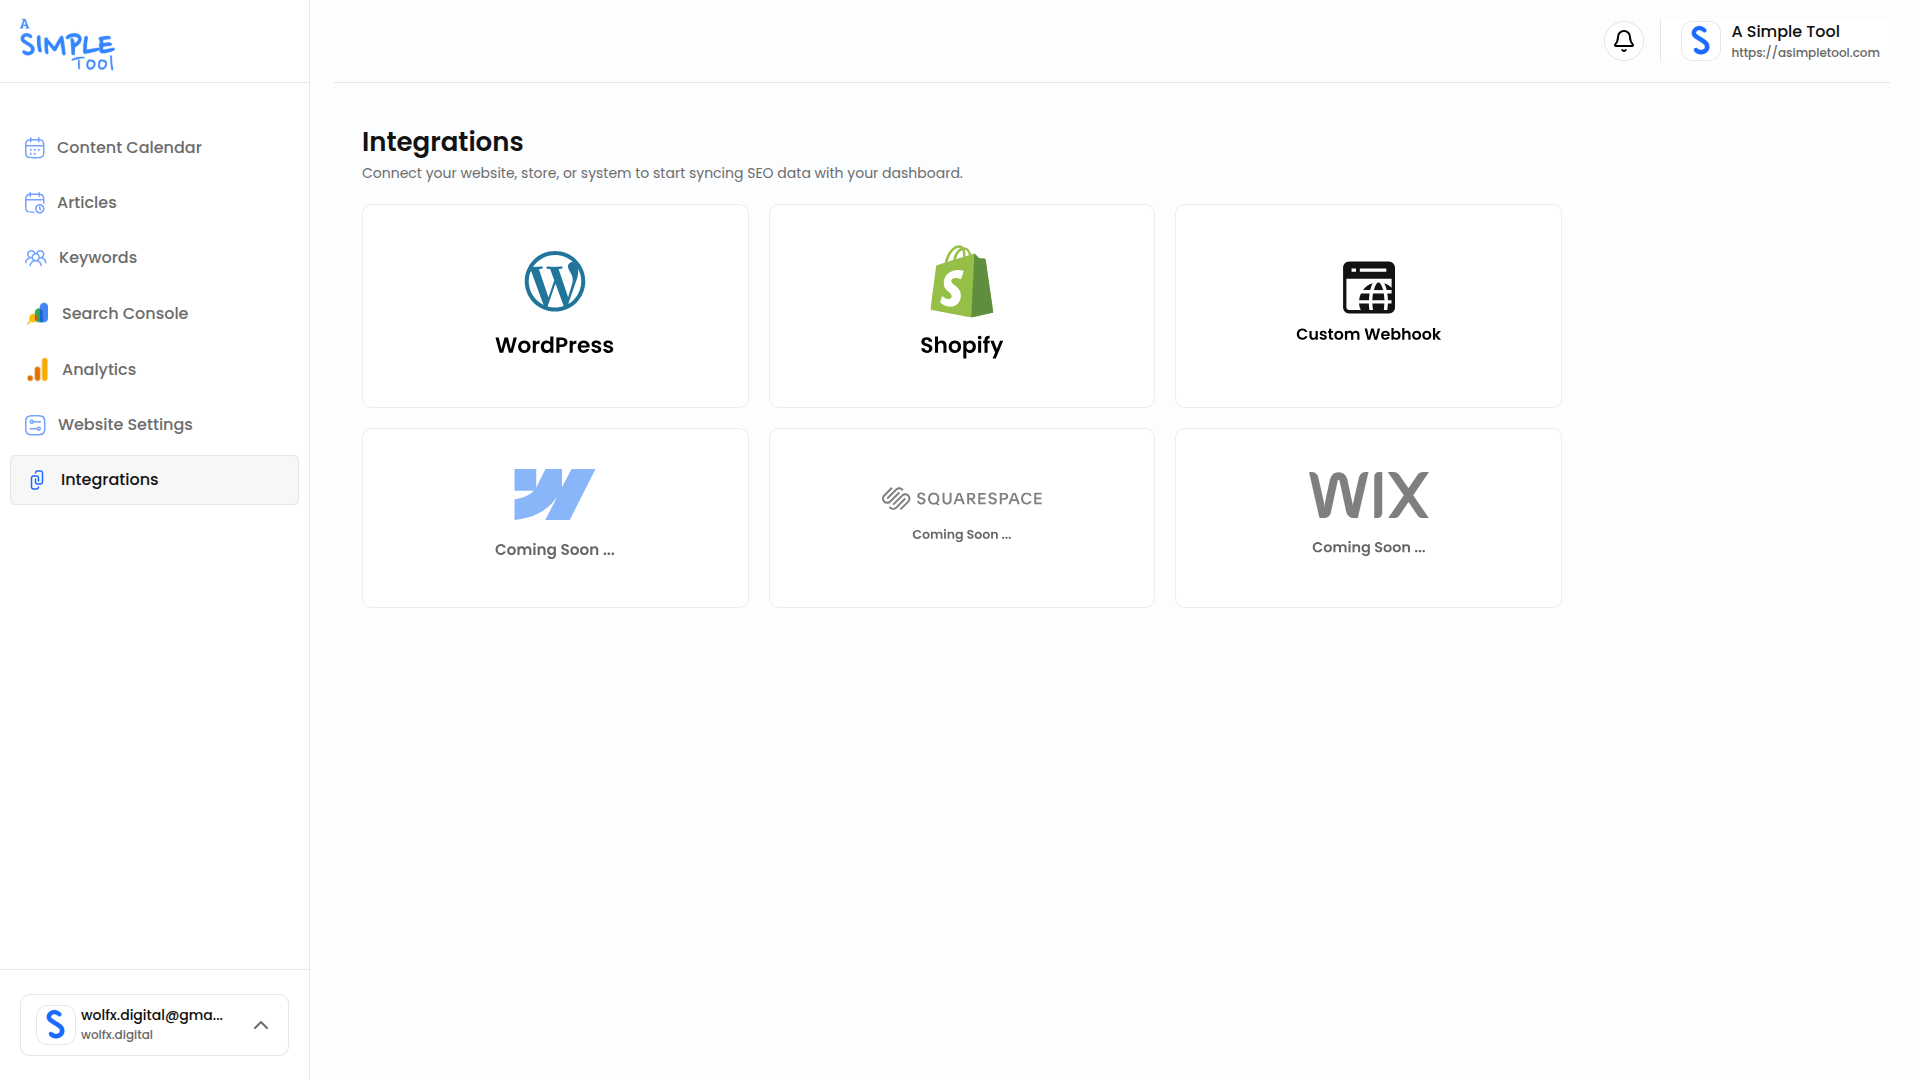Image resolution: width=1920 pixels, height=1080 pixels.
Task: Click the Integrations sidebar icon
Action: 36,479
